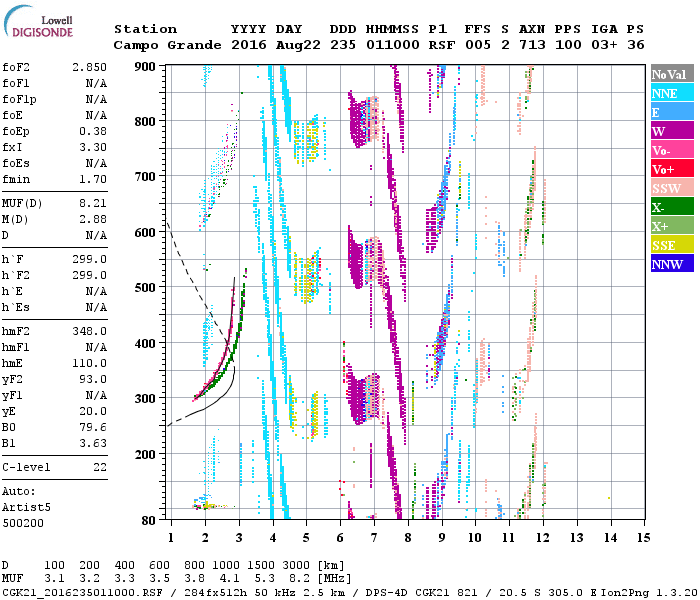Click the M(D) value 2.88
Image resolution: width=700 pixels, height=600 pixels.
pyautogui.click(x=93, y=220)
